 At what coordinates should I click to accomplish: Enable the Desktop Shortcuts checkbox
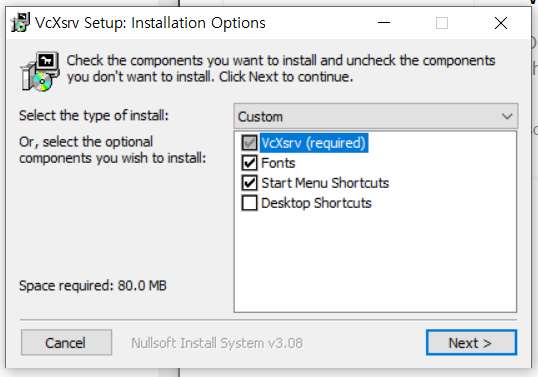pos(249,203)
